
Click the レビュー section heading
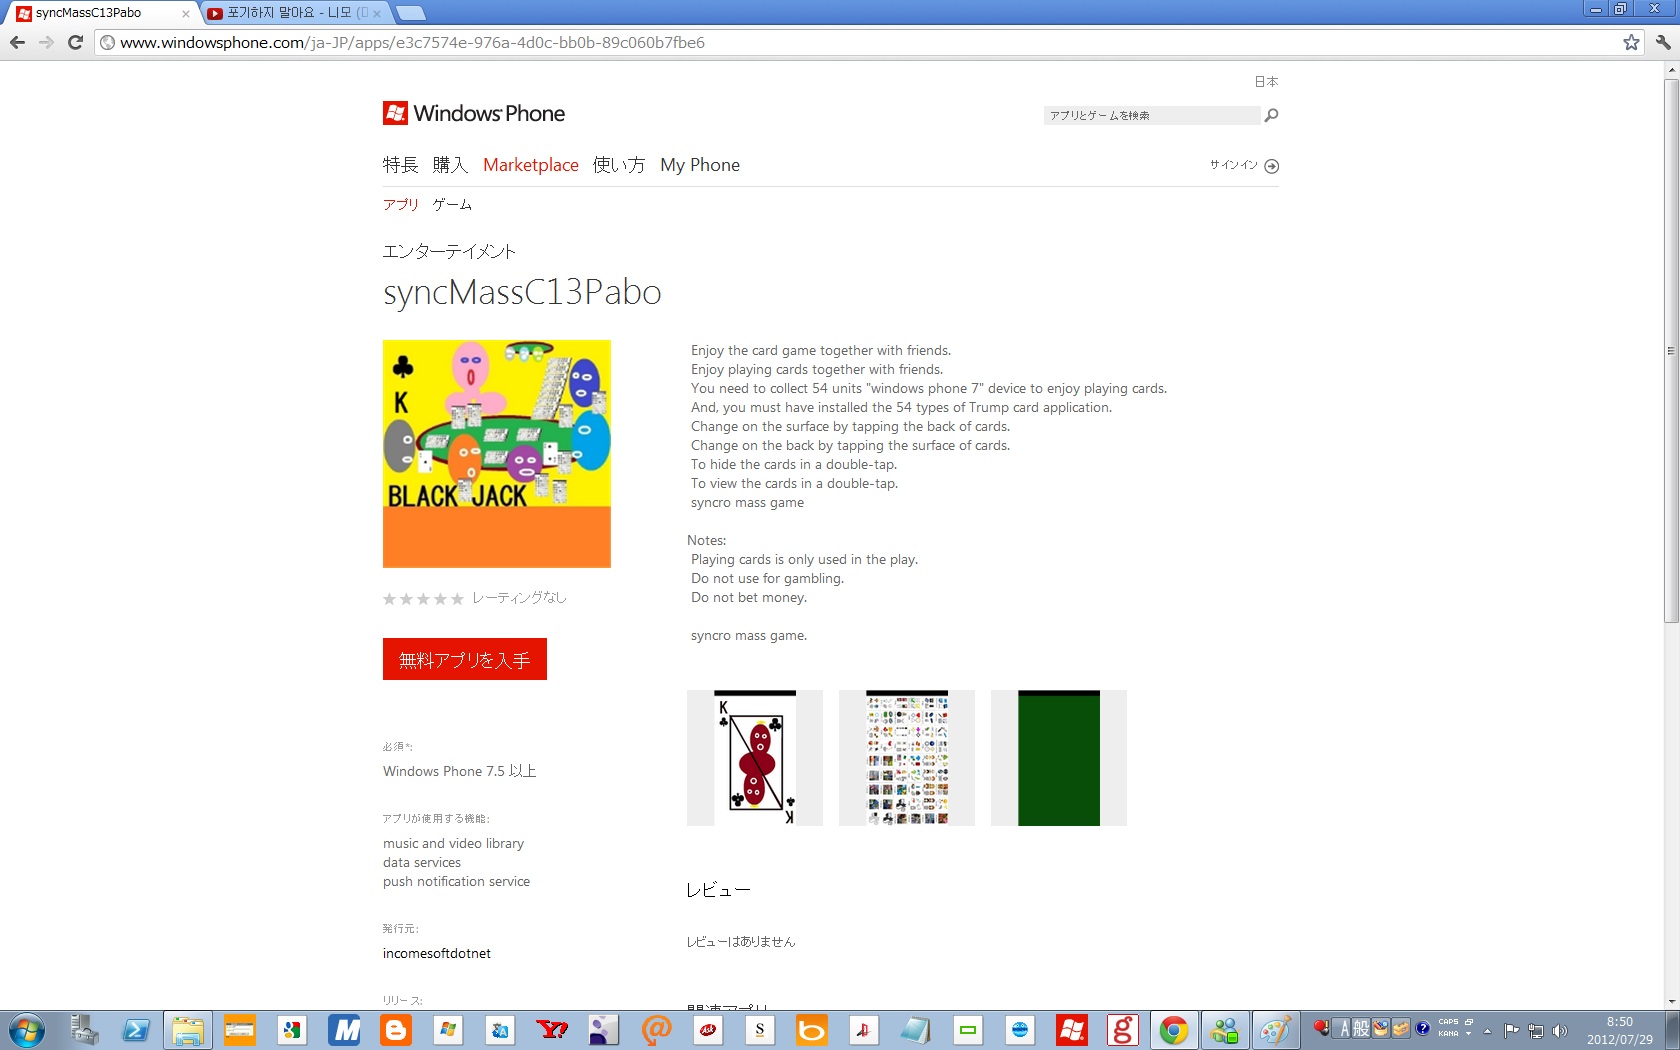pyautogui.click(x=718, y=890)
